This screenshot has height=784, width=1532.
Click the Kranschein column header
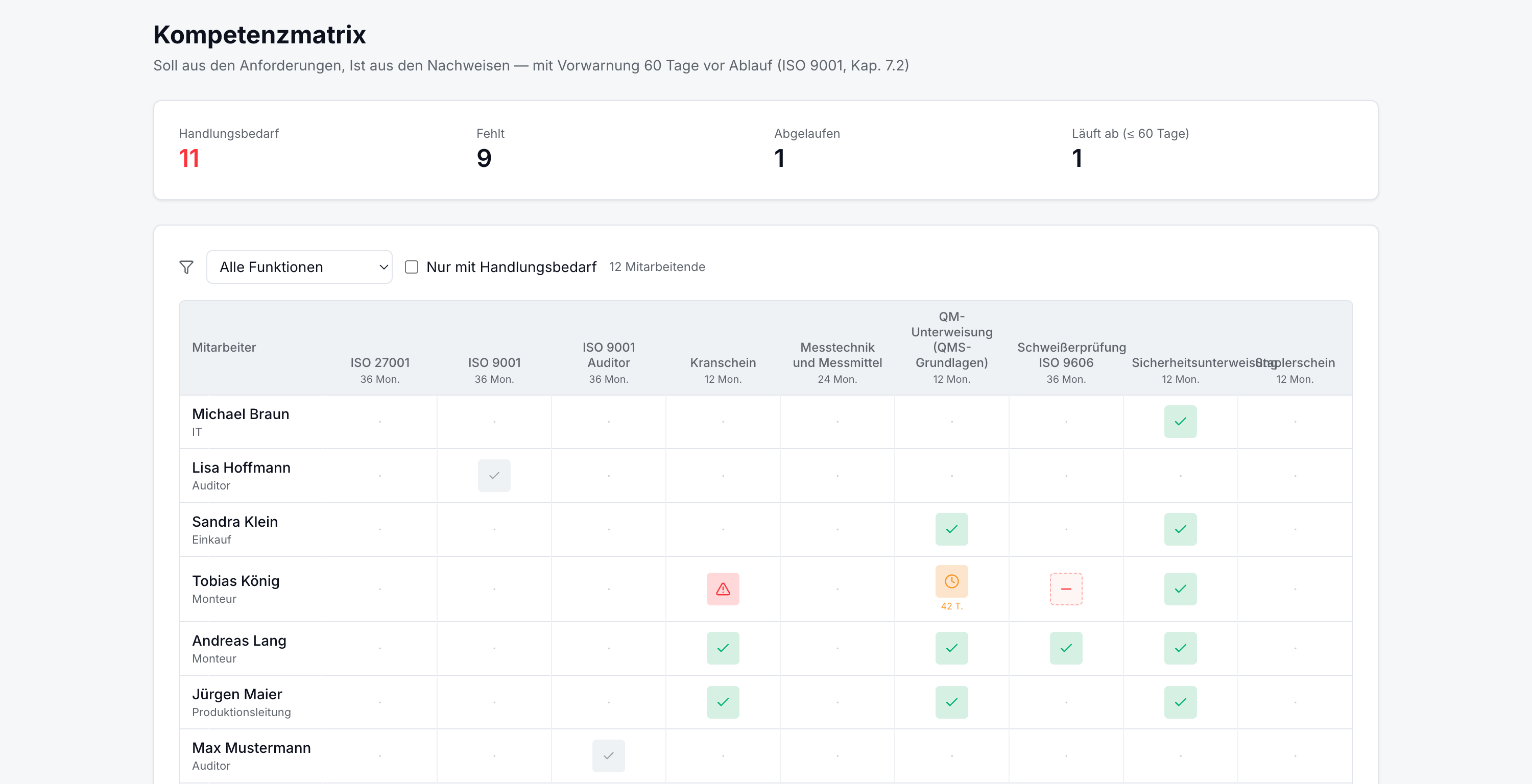723,363
